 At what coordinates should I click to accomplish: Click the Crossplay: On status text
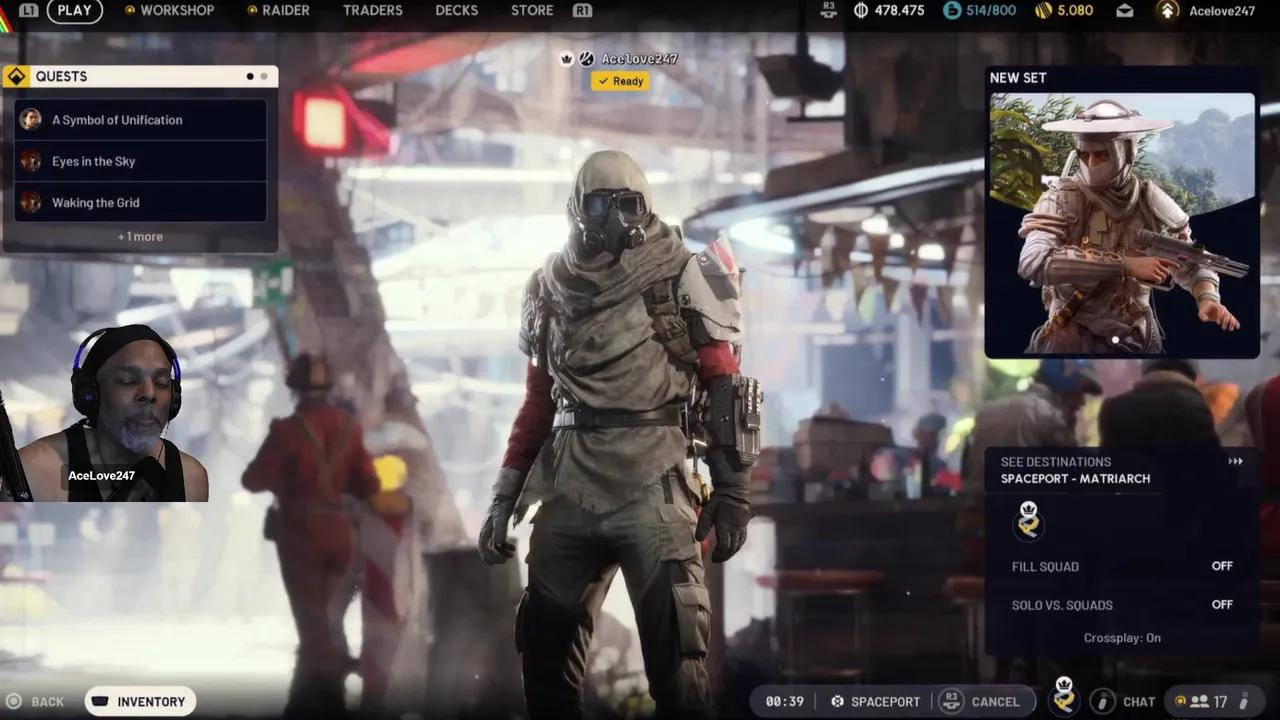click(x=1122, y=638)
